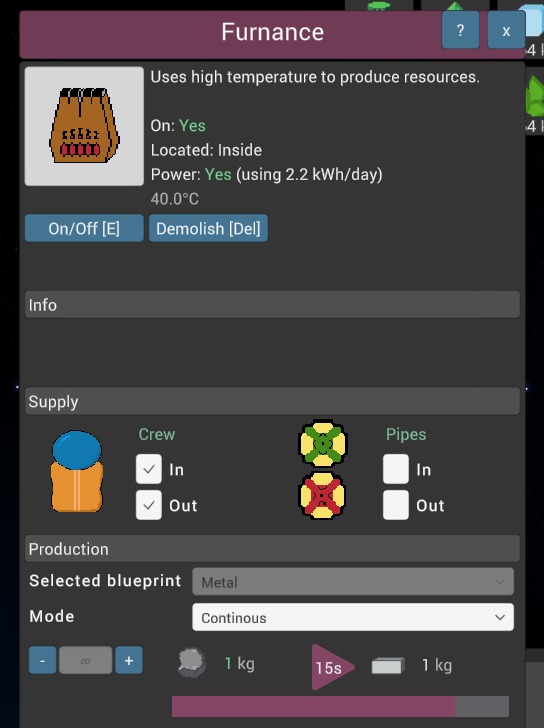Close the Furnace panel with x
Screen dimensions: 544x728
(x=506, y=31)
